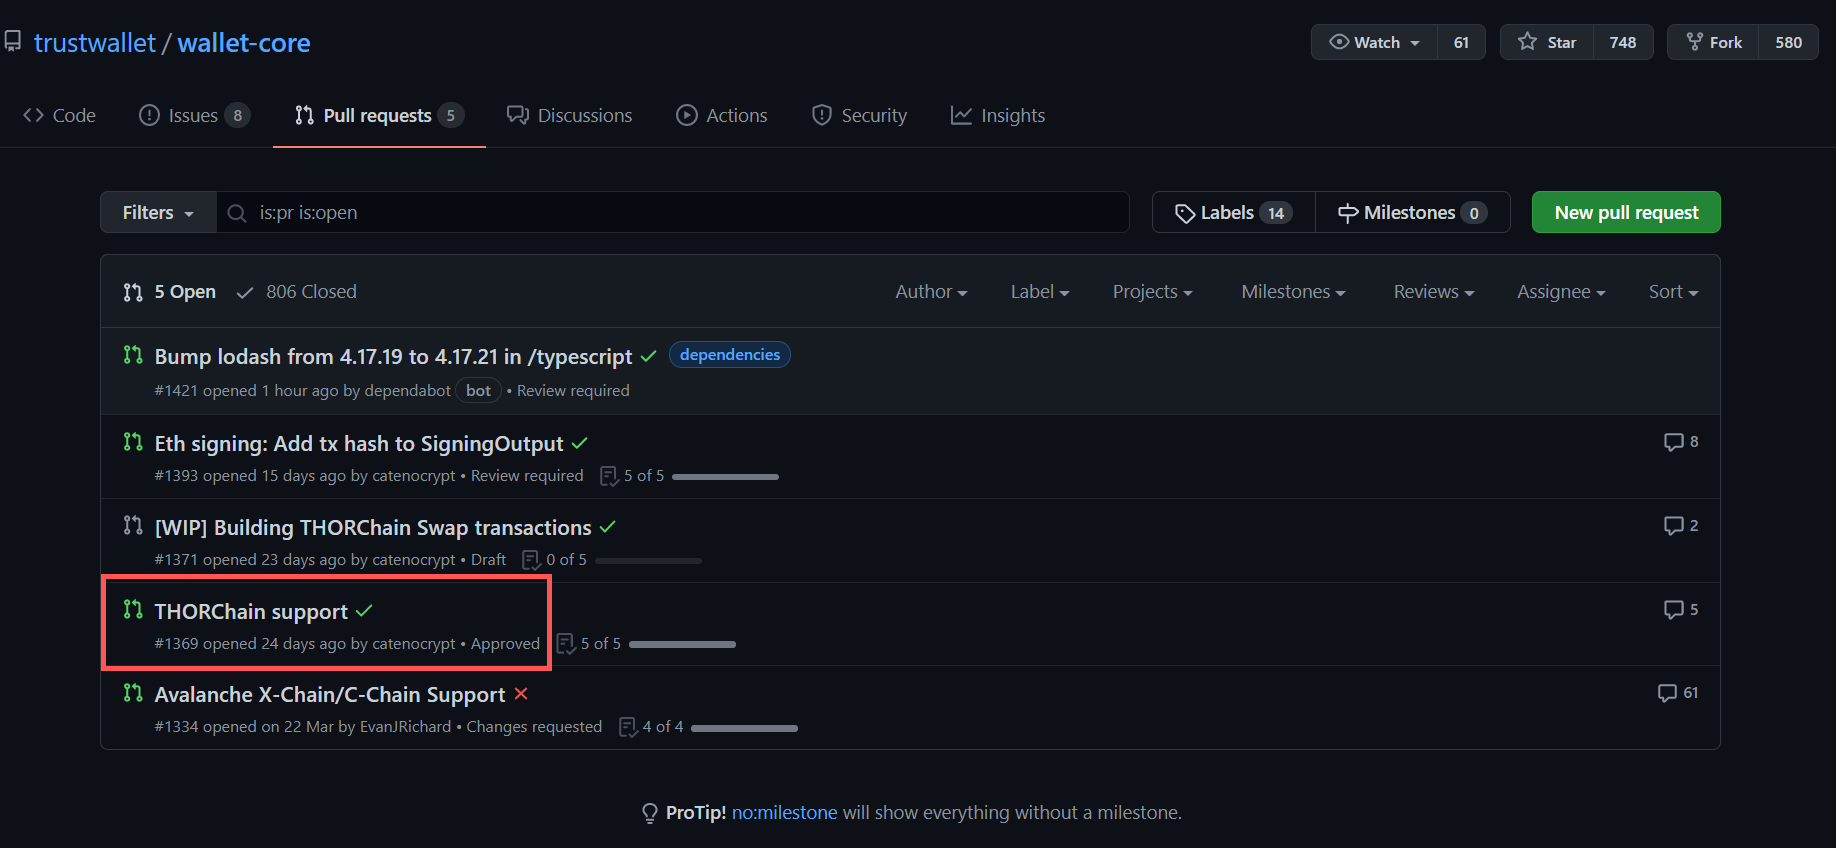This screenshot has width=1836, height=848.
Task: Click the repository icon beside trustwallet
Action: pyautogui.click(x=13, y=42)
